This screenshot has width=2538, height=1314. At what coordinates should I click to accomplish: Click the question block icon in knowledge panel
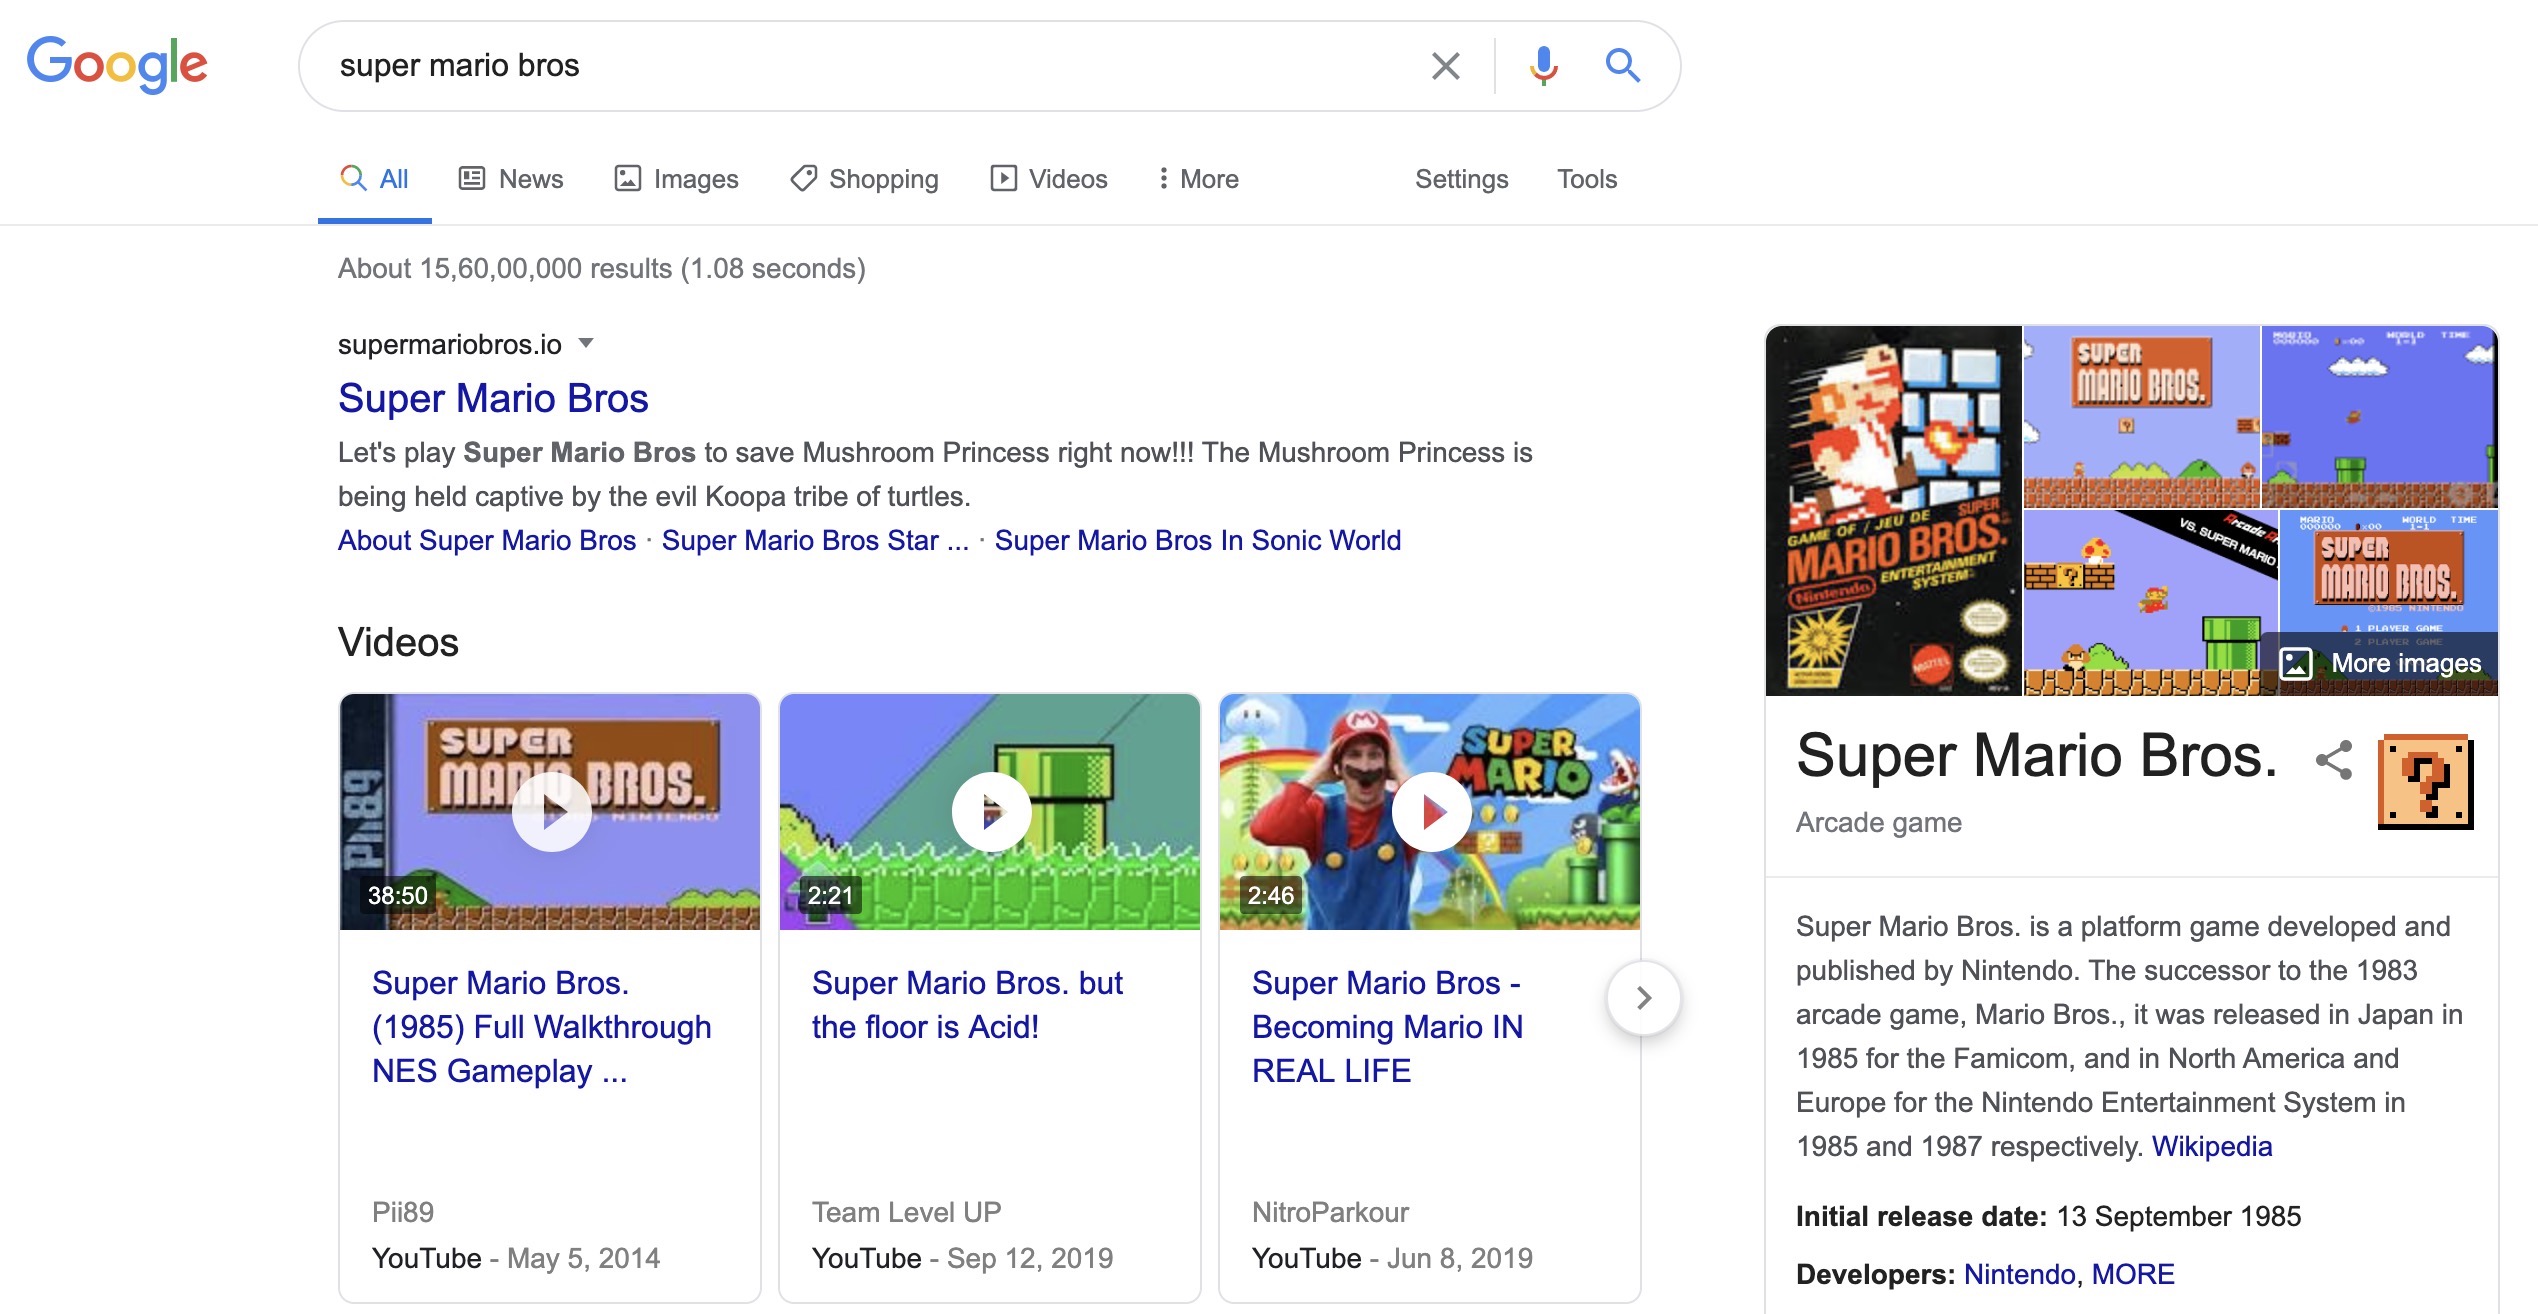[x=2426, y=782]
